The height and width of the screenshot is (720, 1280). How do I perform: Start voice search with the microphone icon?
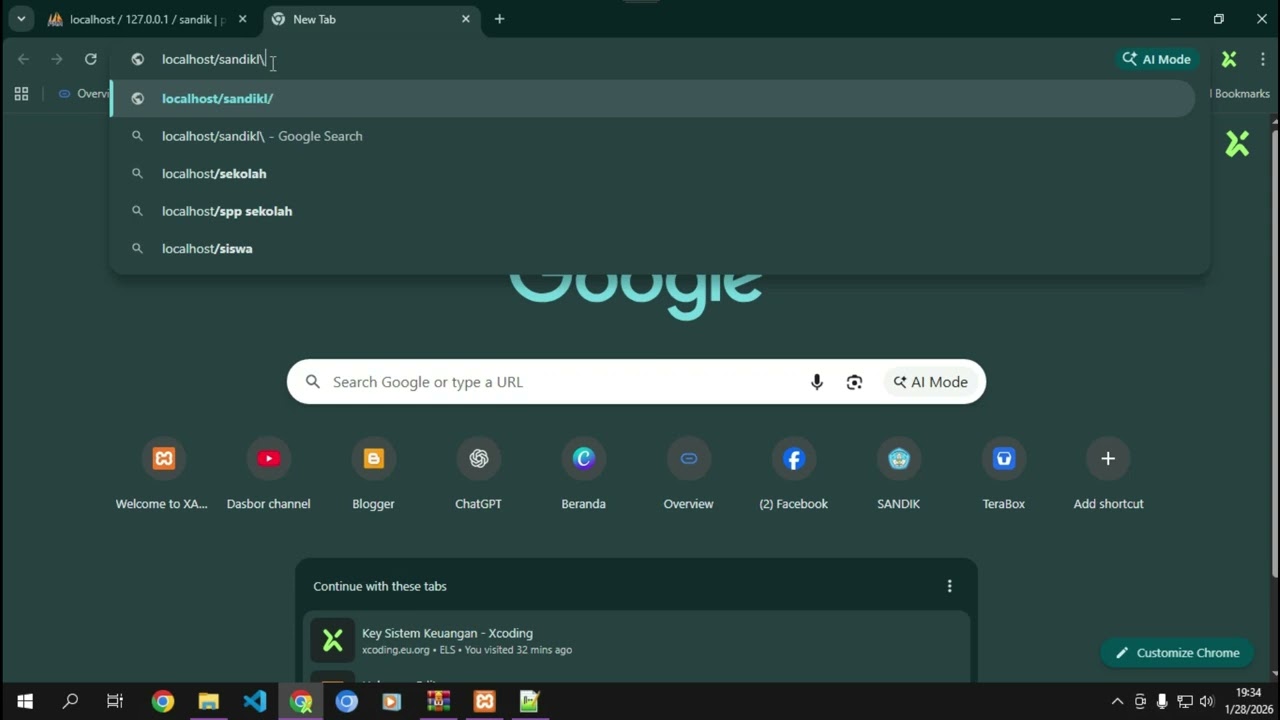(x=817, y=382)
